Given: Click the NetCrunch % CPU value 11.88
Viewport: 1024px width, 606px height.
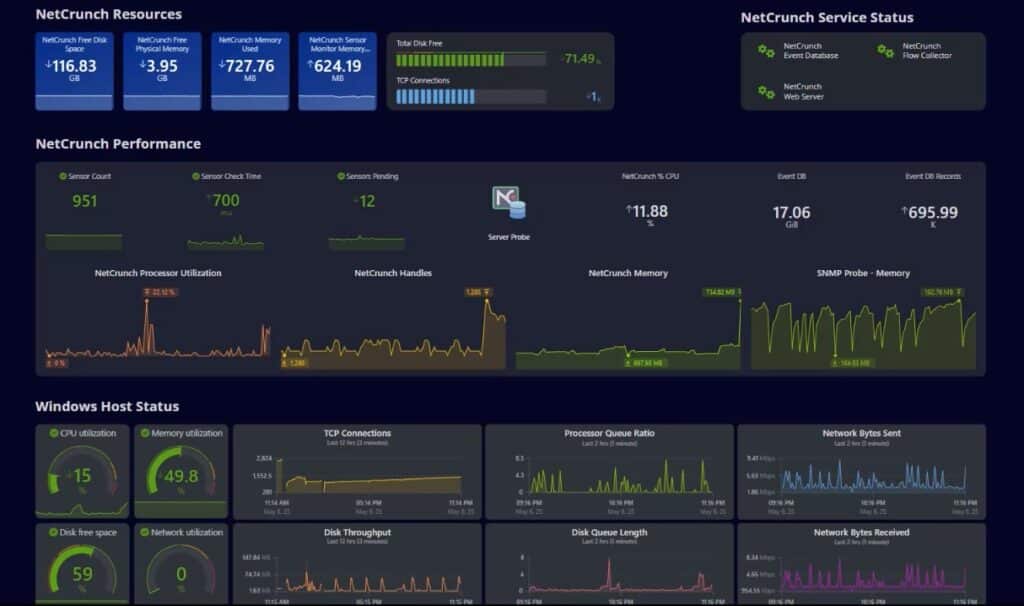Looking at the screenshot, I should (647, 212).
